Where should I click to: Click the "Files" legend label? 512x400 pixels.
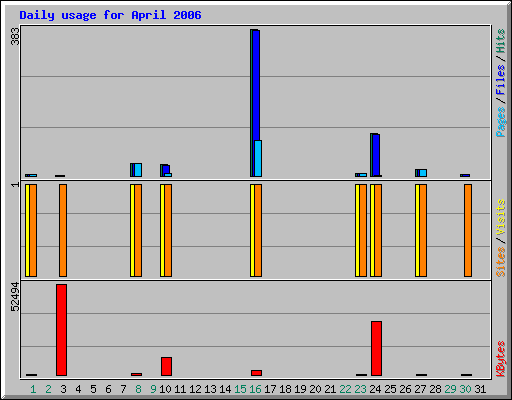pyautogui.click(x=500, y=80)
